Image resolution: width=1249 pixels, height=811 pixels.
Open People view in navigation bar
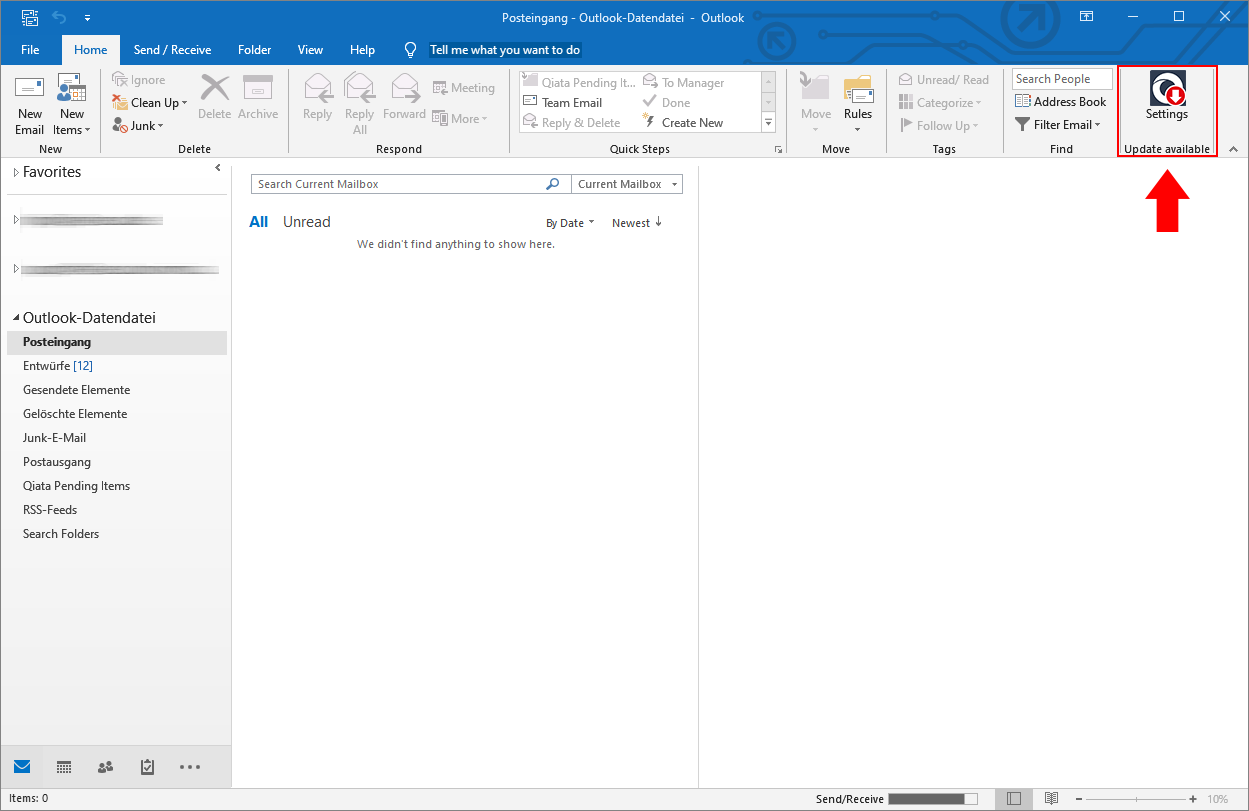105,767
